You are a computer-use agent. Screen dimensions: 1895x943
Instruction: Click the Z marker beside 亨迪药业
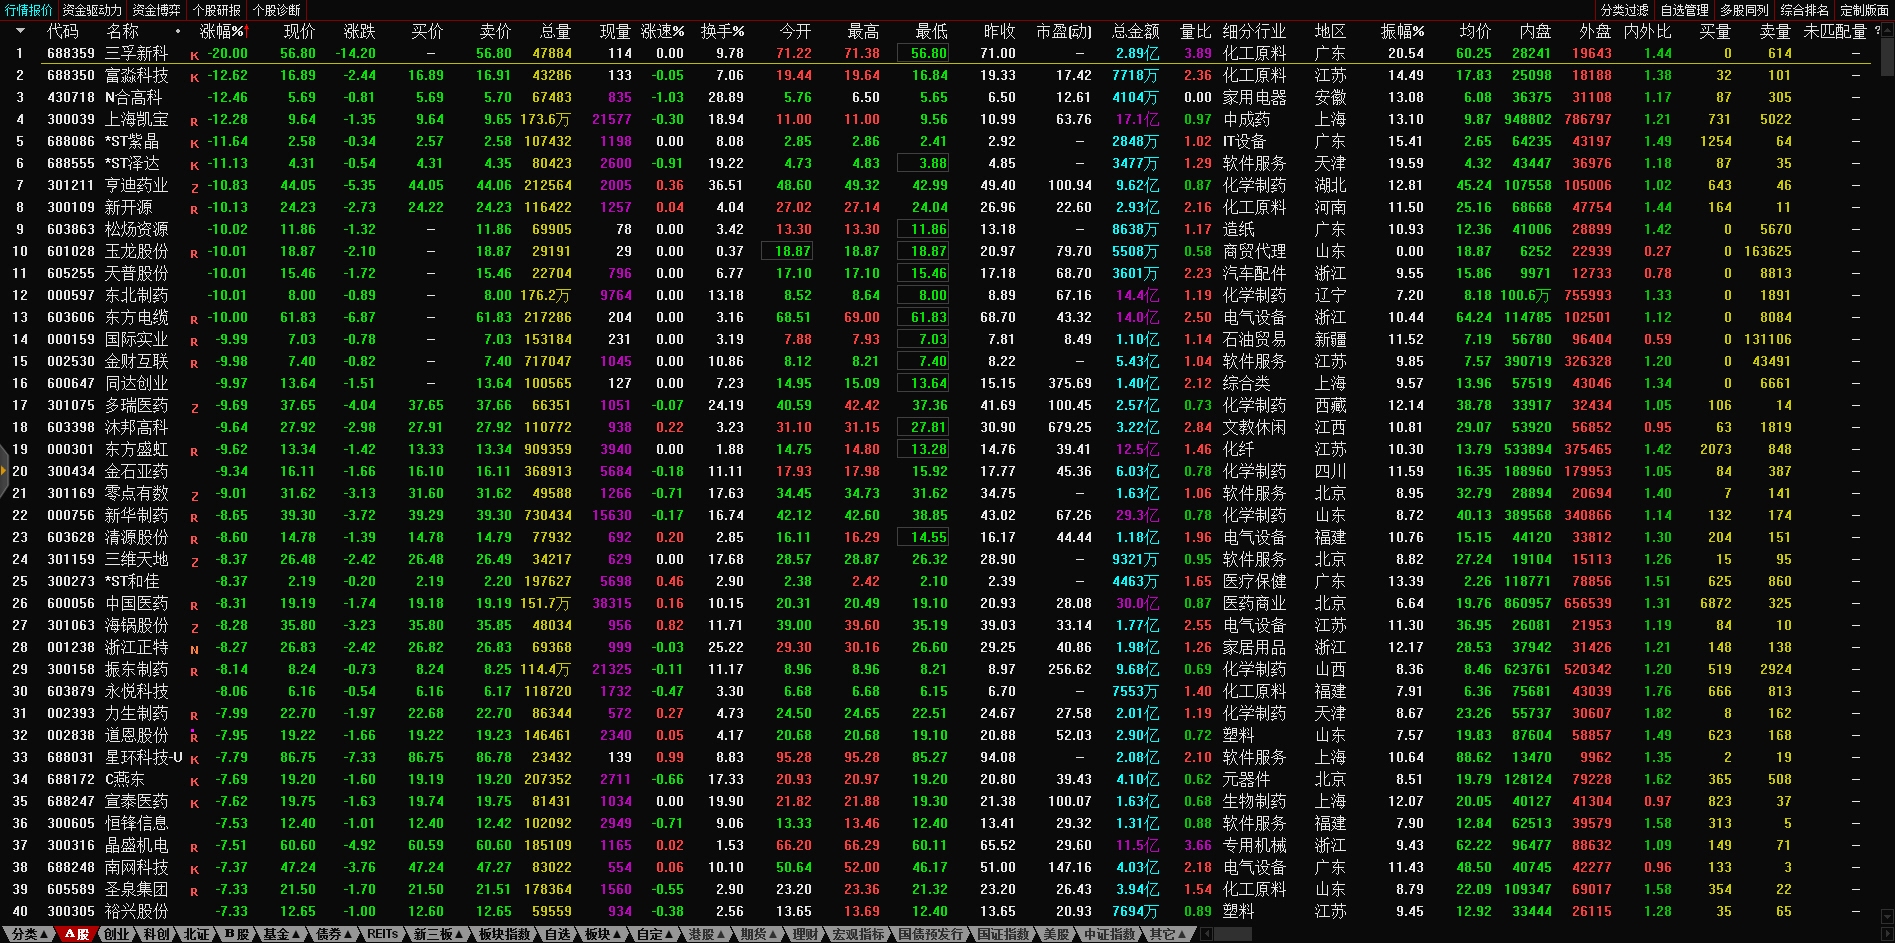(x=194, y=188)
